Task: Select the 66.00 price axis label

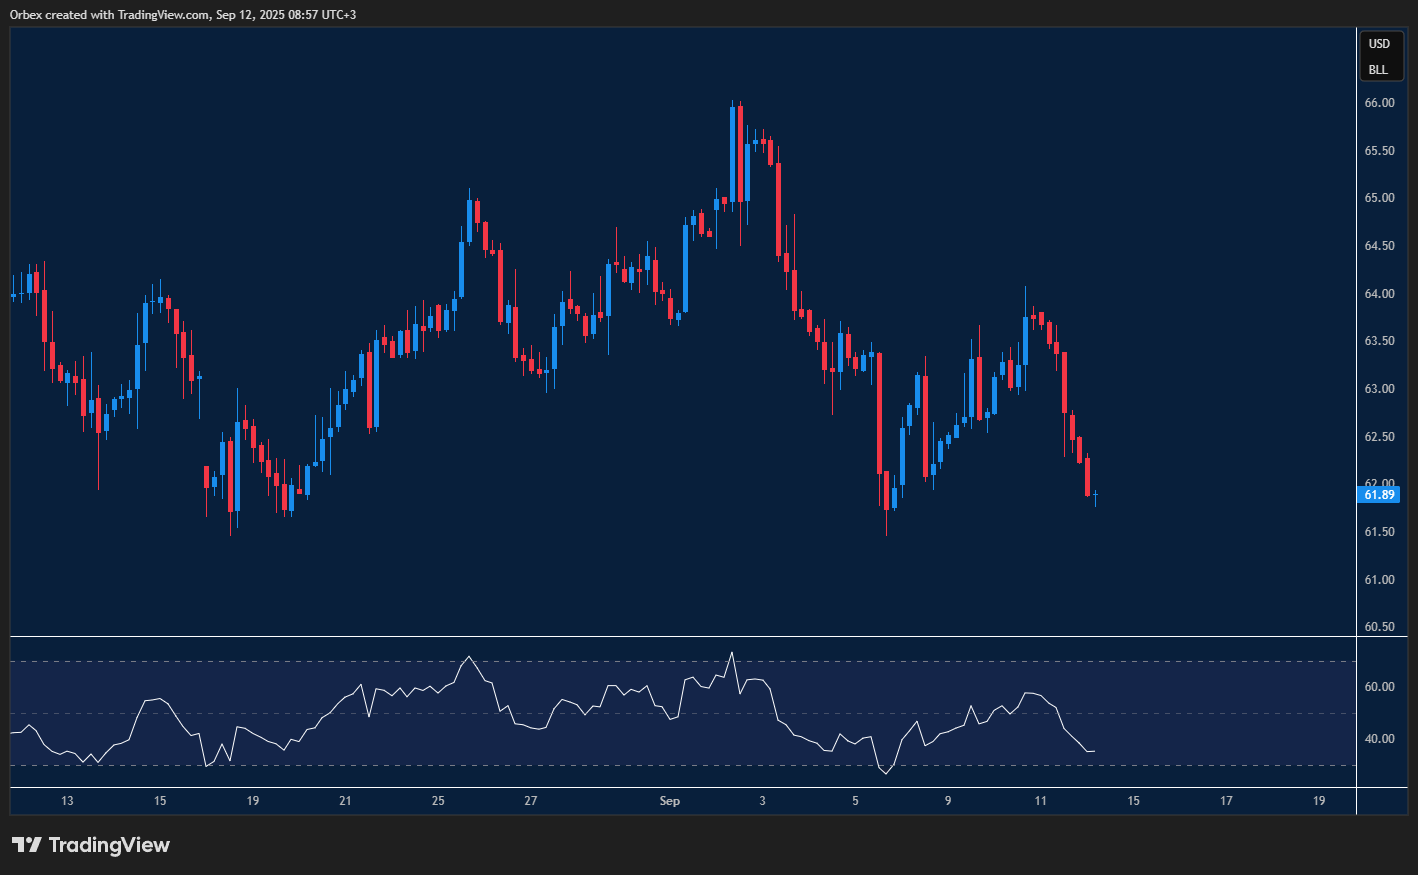Action: pyautogui.click(x=1379, y=103)
